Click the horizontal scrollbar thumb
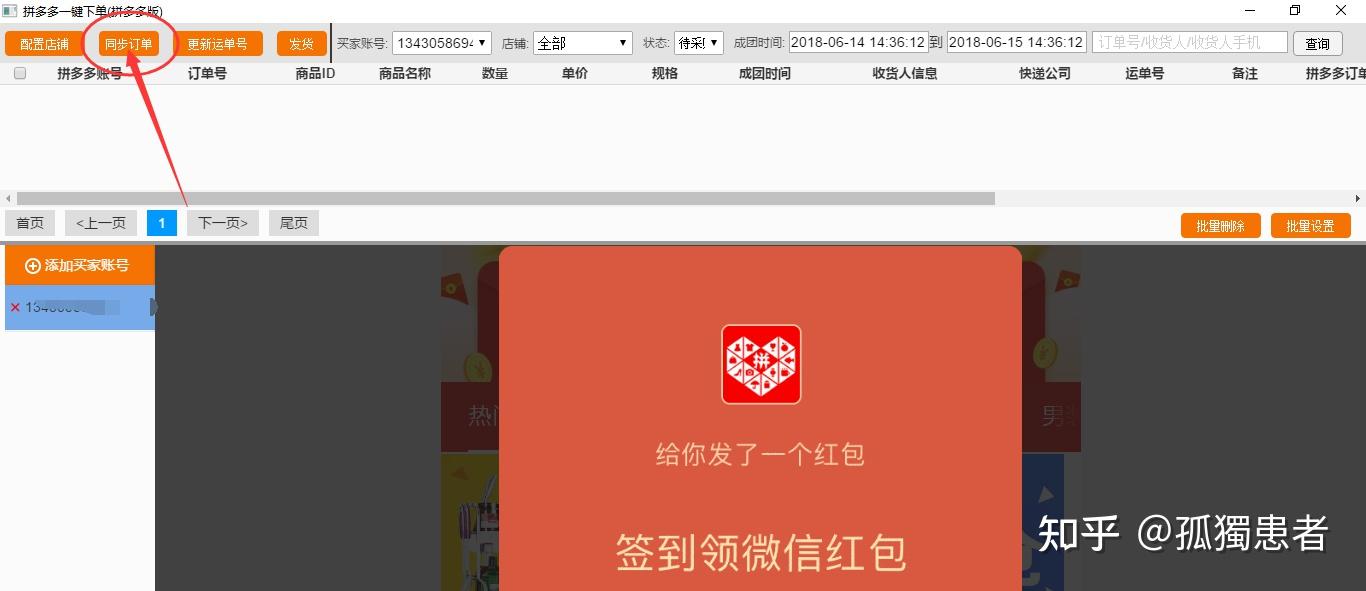The height and width of the screenshot is (591, 1366). click(506, 198)
